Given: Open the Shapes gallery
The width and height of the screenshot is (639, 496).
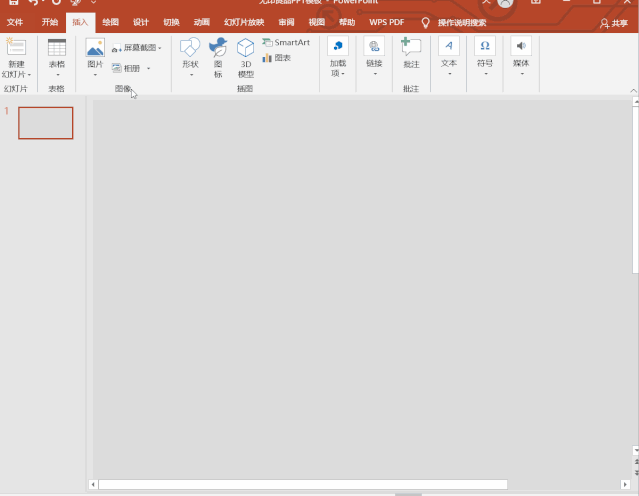Looking at the screenshot, I should [190, 48].
